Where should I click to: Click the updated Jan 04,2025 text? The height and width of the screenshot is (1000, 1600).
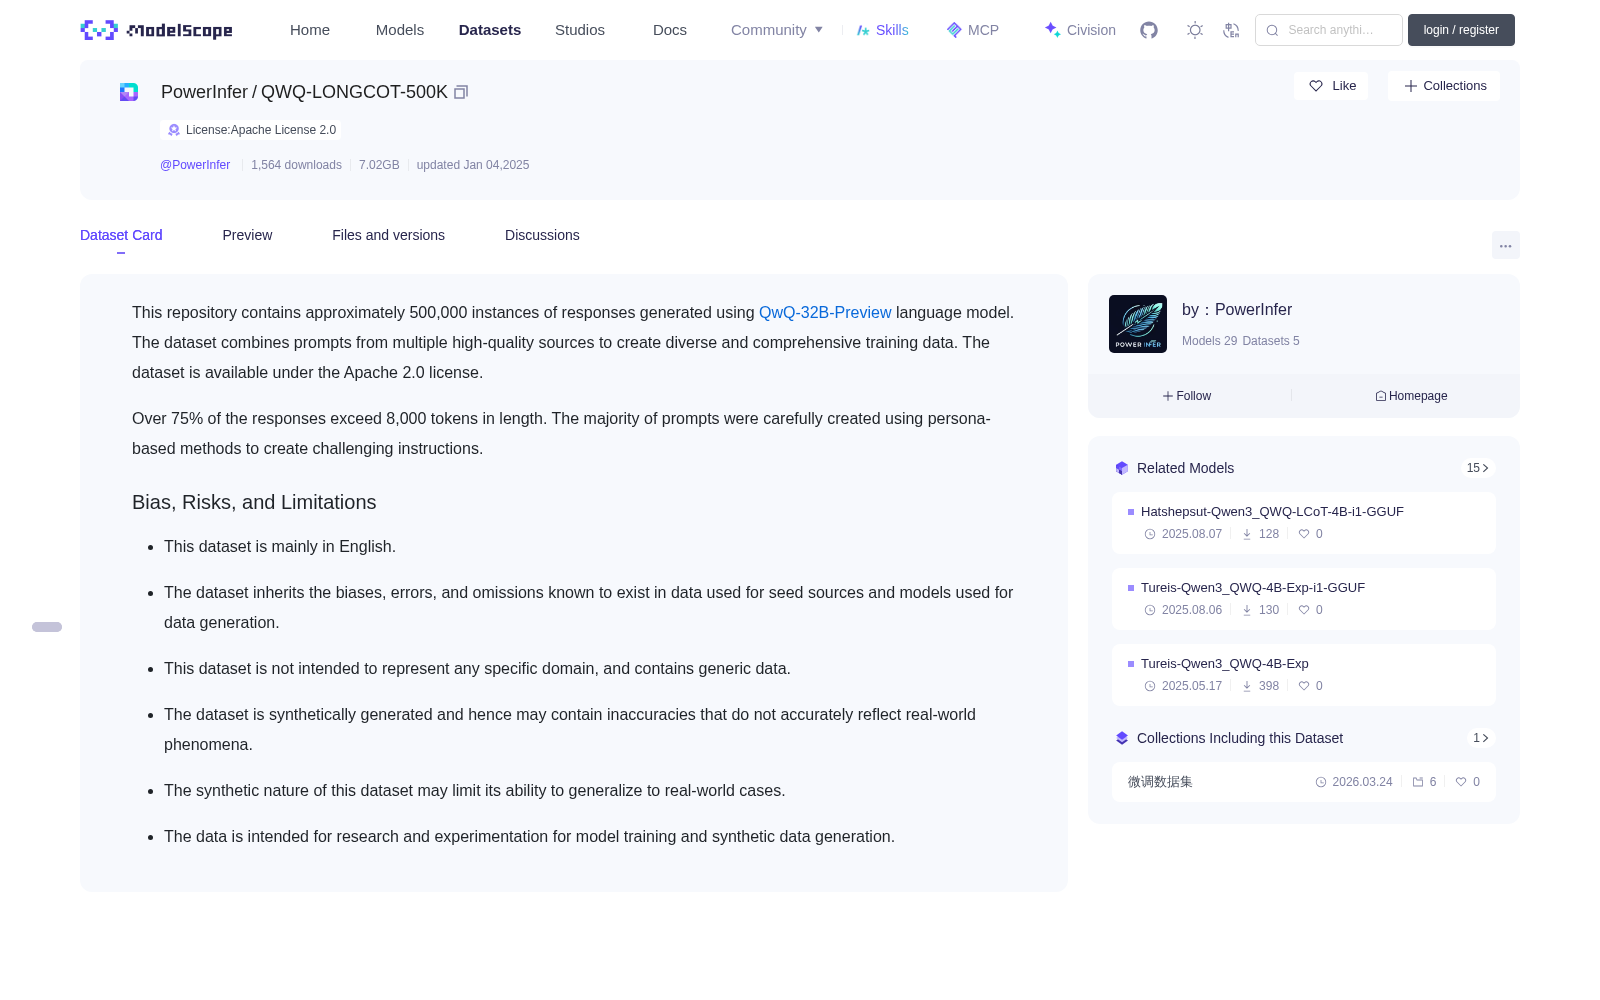tap(473, 165)
